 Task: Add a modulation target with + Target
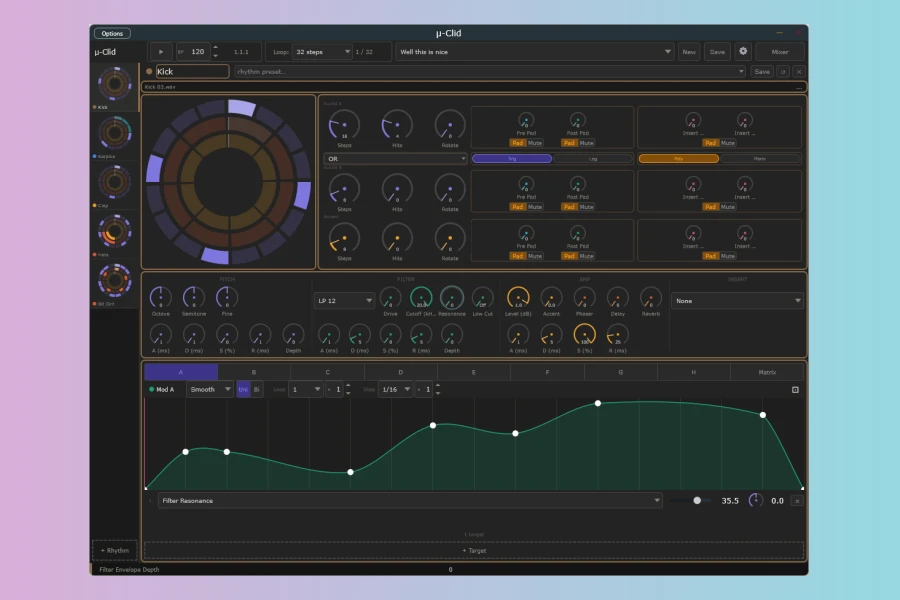coord(474,550)
